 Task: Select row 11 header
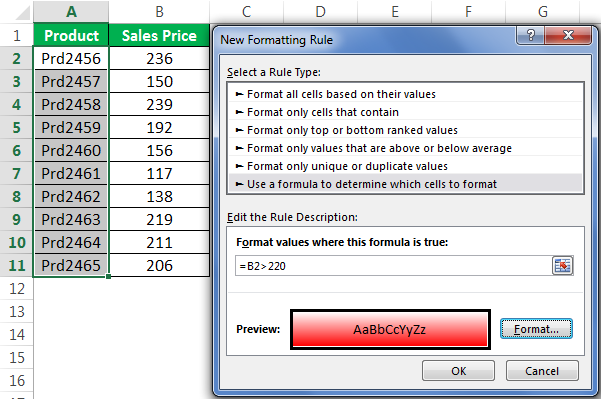pyautogui.click(x=16, y=265)
